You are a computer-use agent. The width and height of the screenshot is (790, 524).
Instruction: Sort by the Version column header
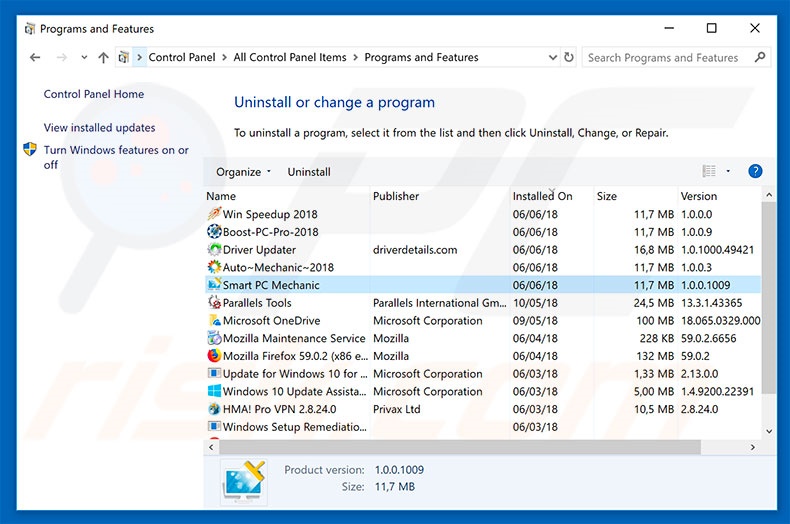(719, 196)
